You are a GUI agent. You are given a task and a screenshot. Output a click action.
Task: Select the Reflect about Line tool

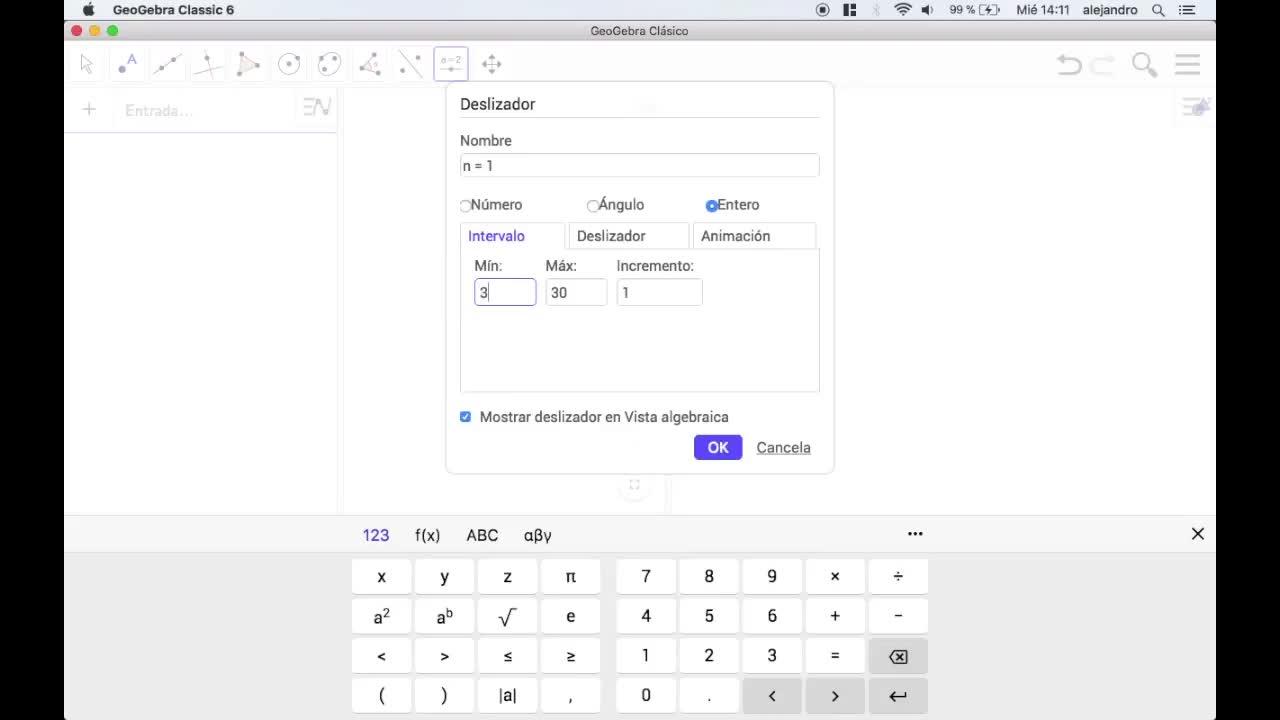410,64
